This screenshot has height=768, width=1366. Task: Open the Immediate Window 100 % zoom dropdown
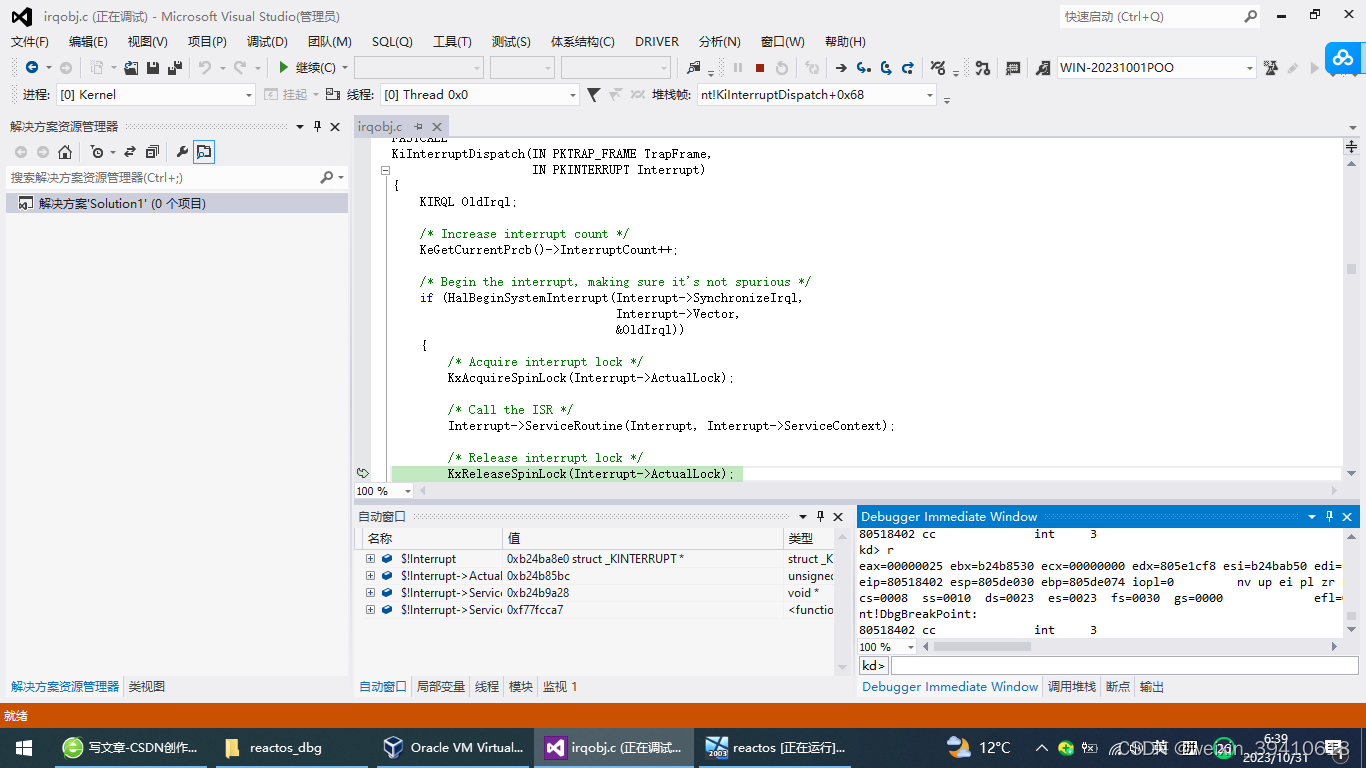coord(910,647)
